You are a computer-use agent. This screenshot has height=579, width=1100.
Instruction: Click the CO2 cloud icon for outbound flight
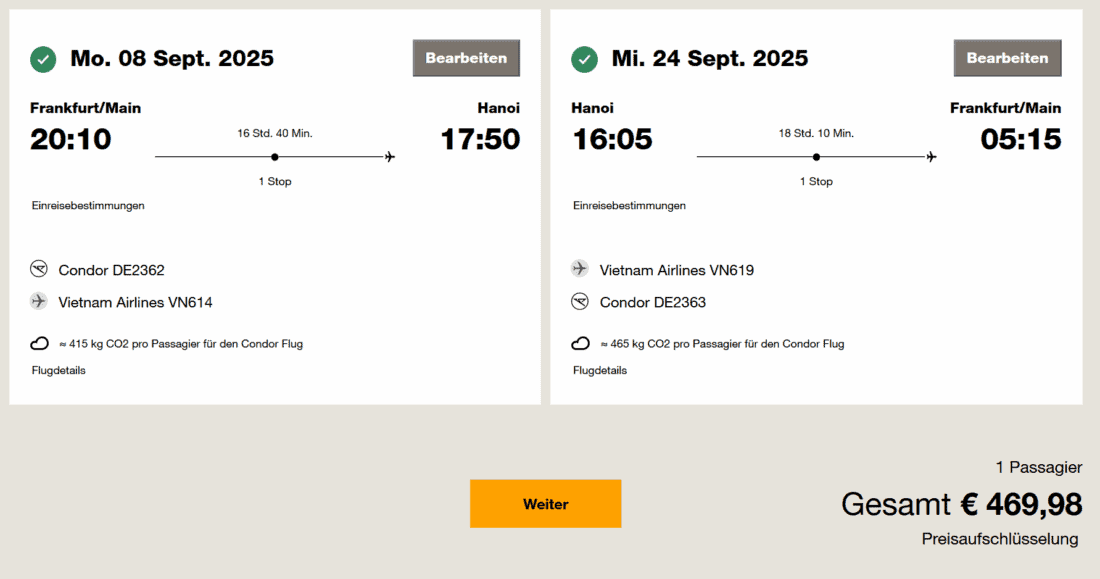tap(39, 343)
